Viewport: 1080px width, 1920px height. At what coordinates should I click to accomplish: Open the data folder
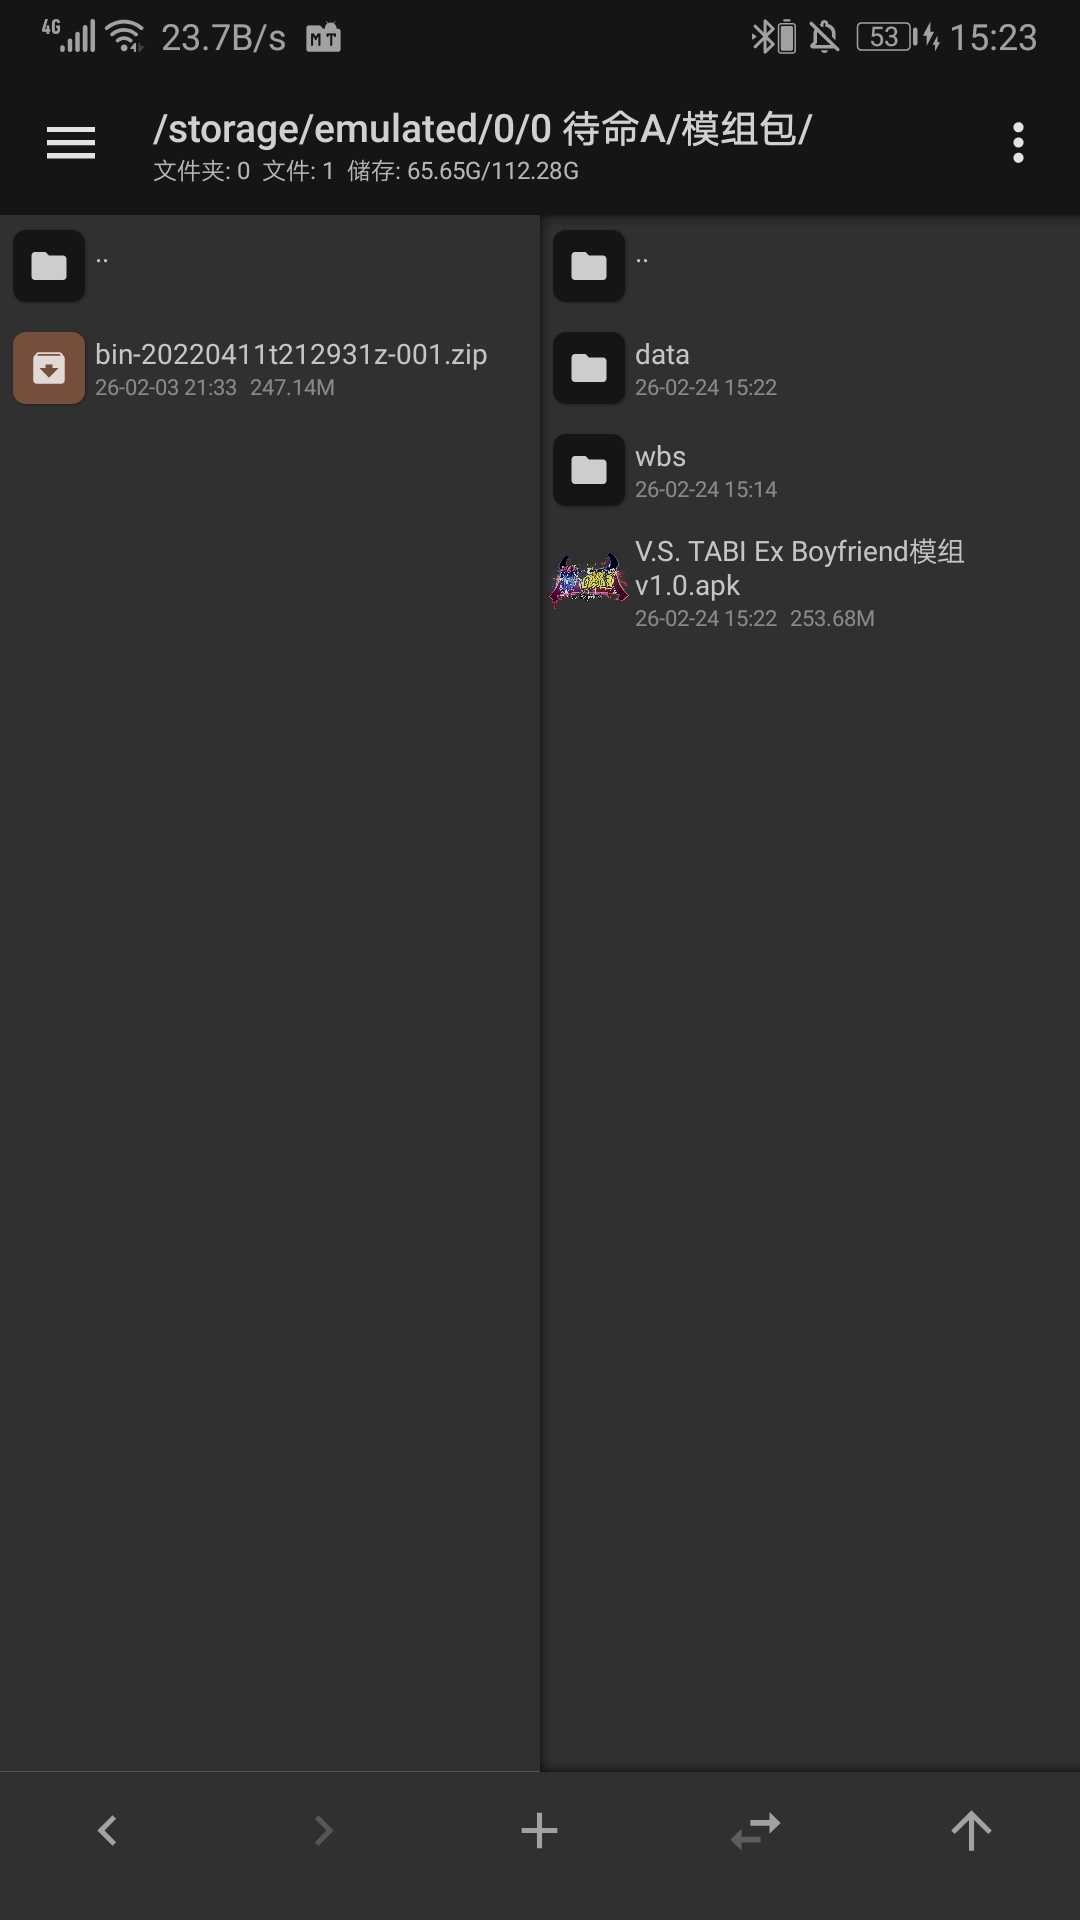pos(810,368)
